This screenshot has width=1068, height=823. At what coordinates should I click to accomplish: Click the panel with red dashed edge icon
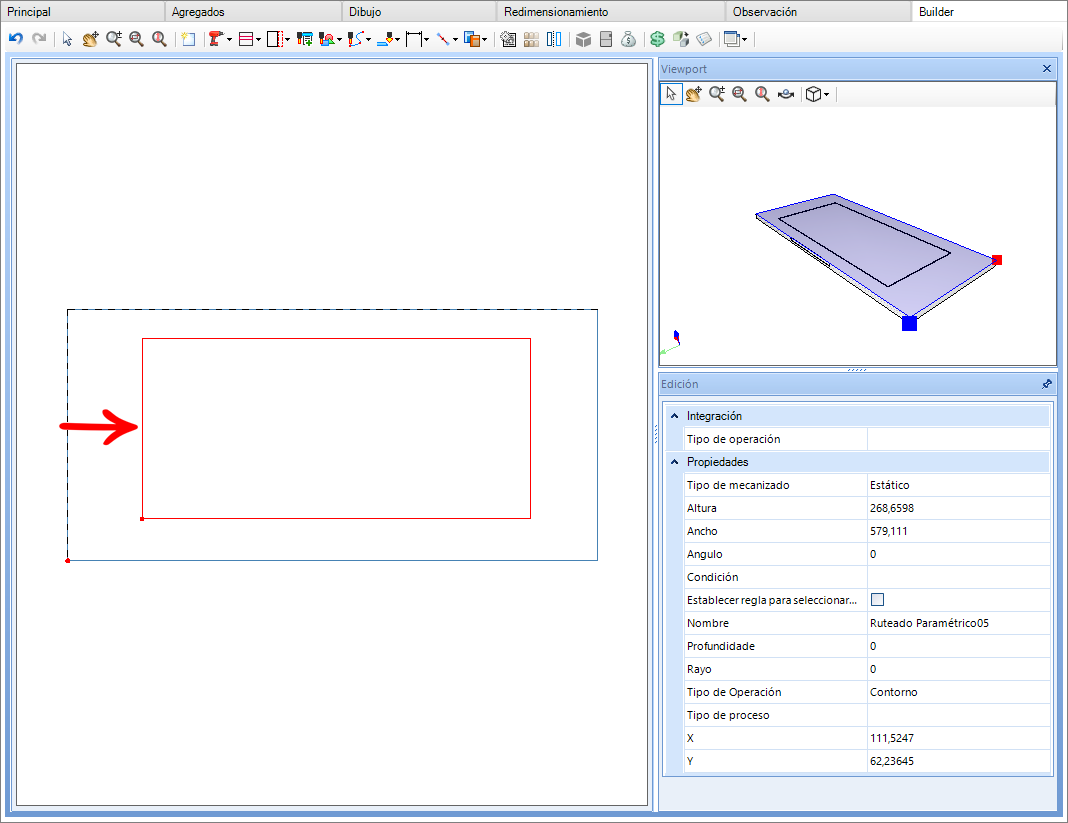pyautogui.click(x=274, y=39)
